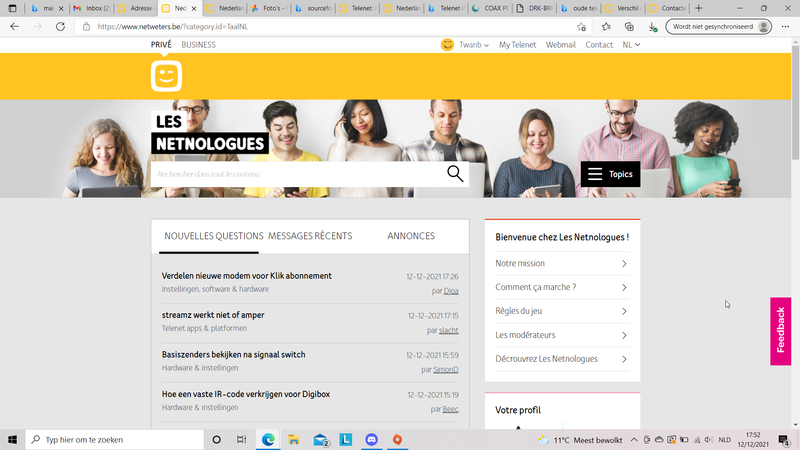The image size is (800, 450).
Task: Click the Windows taskbar search box
Action: click(x=114, y=439)
